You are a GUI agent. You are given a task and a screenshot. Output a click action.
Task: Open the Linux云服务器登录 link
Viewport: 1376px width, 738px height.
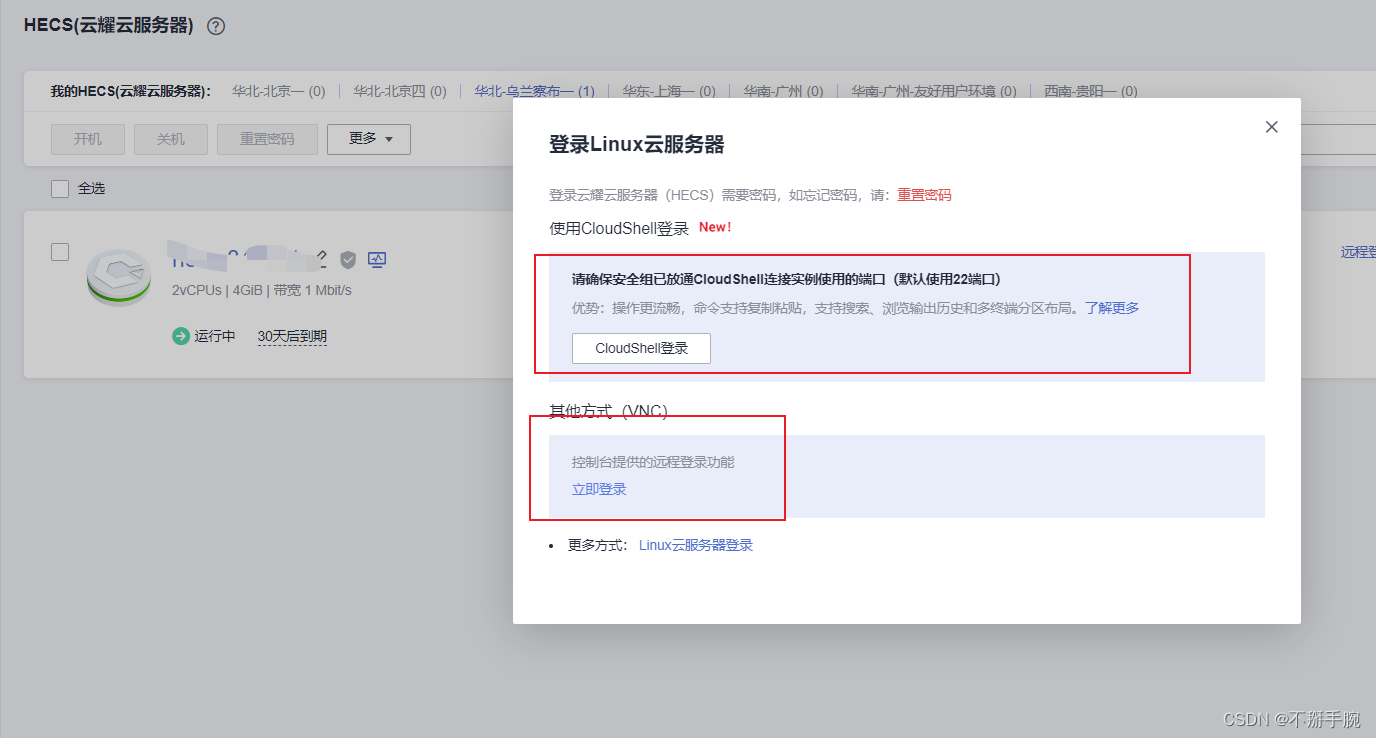click(696, 545)
